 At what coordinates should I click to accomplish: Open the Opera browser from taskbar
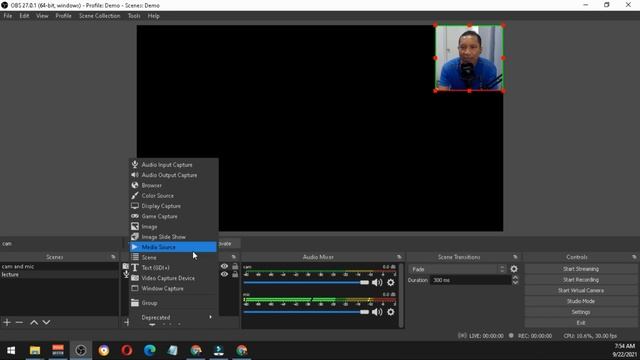tap(127, 350)
